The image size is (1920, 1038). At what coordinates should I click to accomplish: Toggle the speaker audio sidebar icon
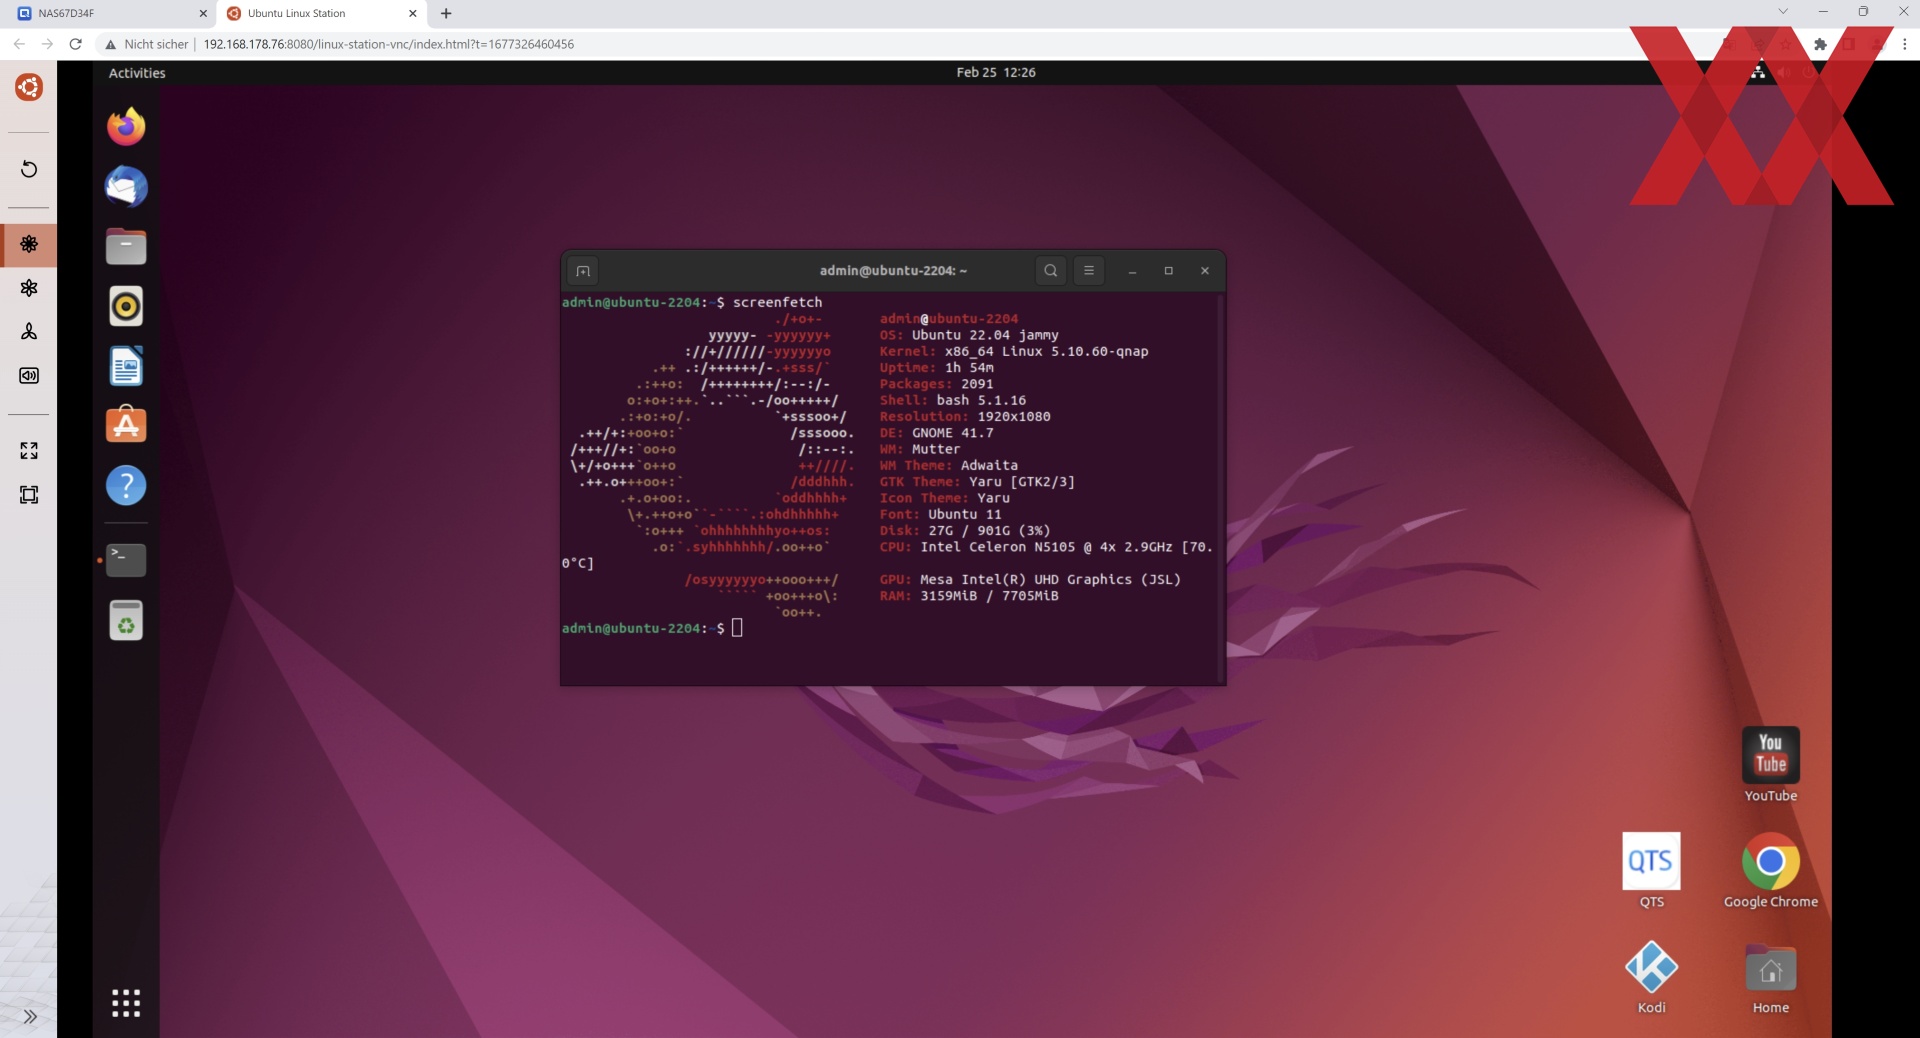pyautogui.click(x=29, y=376)
